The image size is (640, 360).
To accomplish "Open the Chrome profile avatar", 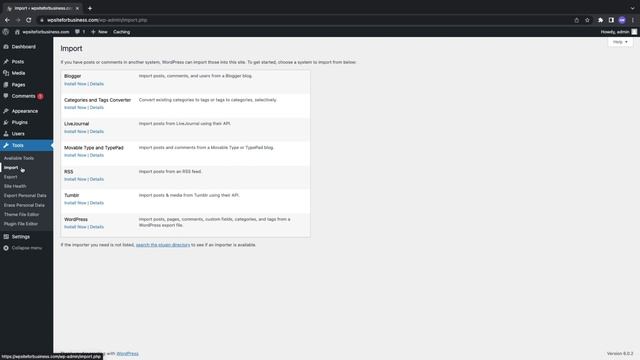I will (622, 20).
